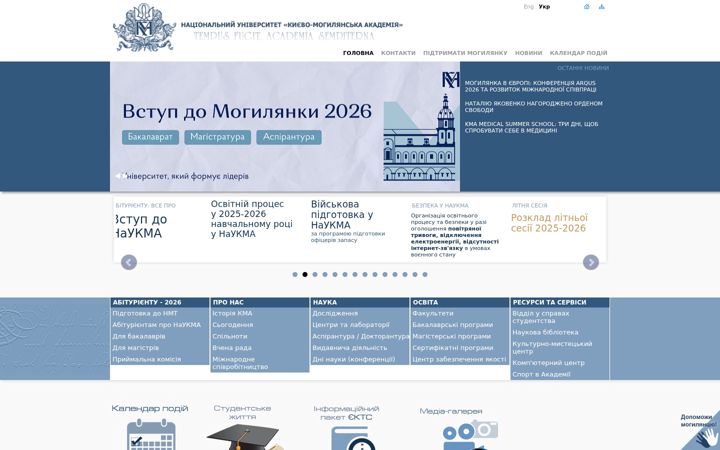
Task: Open Календар подій in top menu
Action: click(x=579, y=53)
